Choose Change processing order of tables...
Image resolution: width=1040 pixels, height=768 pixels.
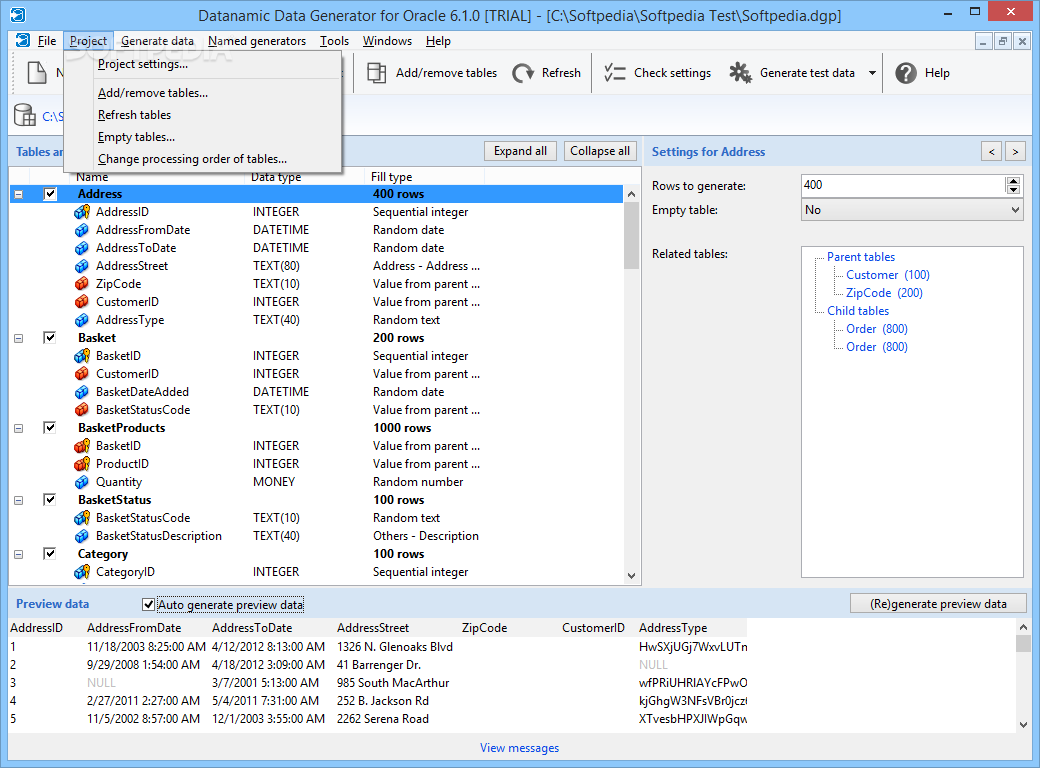coord(192,159)
